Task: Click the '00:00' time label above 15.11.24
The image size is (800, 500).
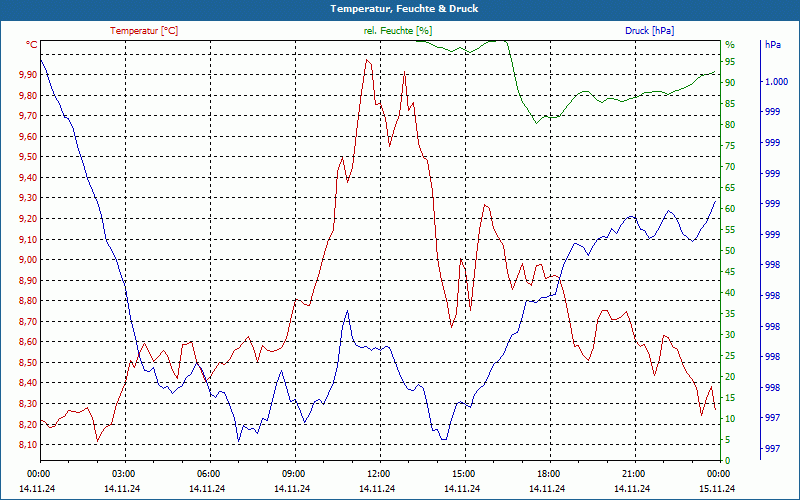Action: [x=718, y=474]
